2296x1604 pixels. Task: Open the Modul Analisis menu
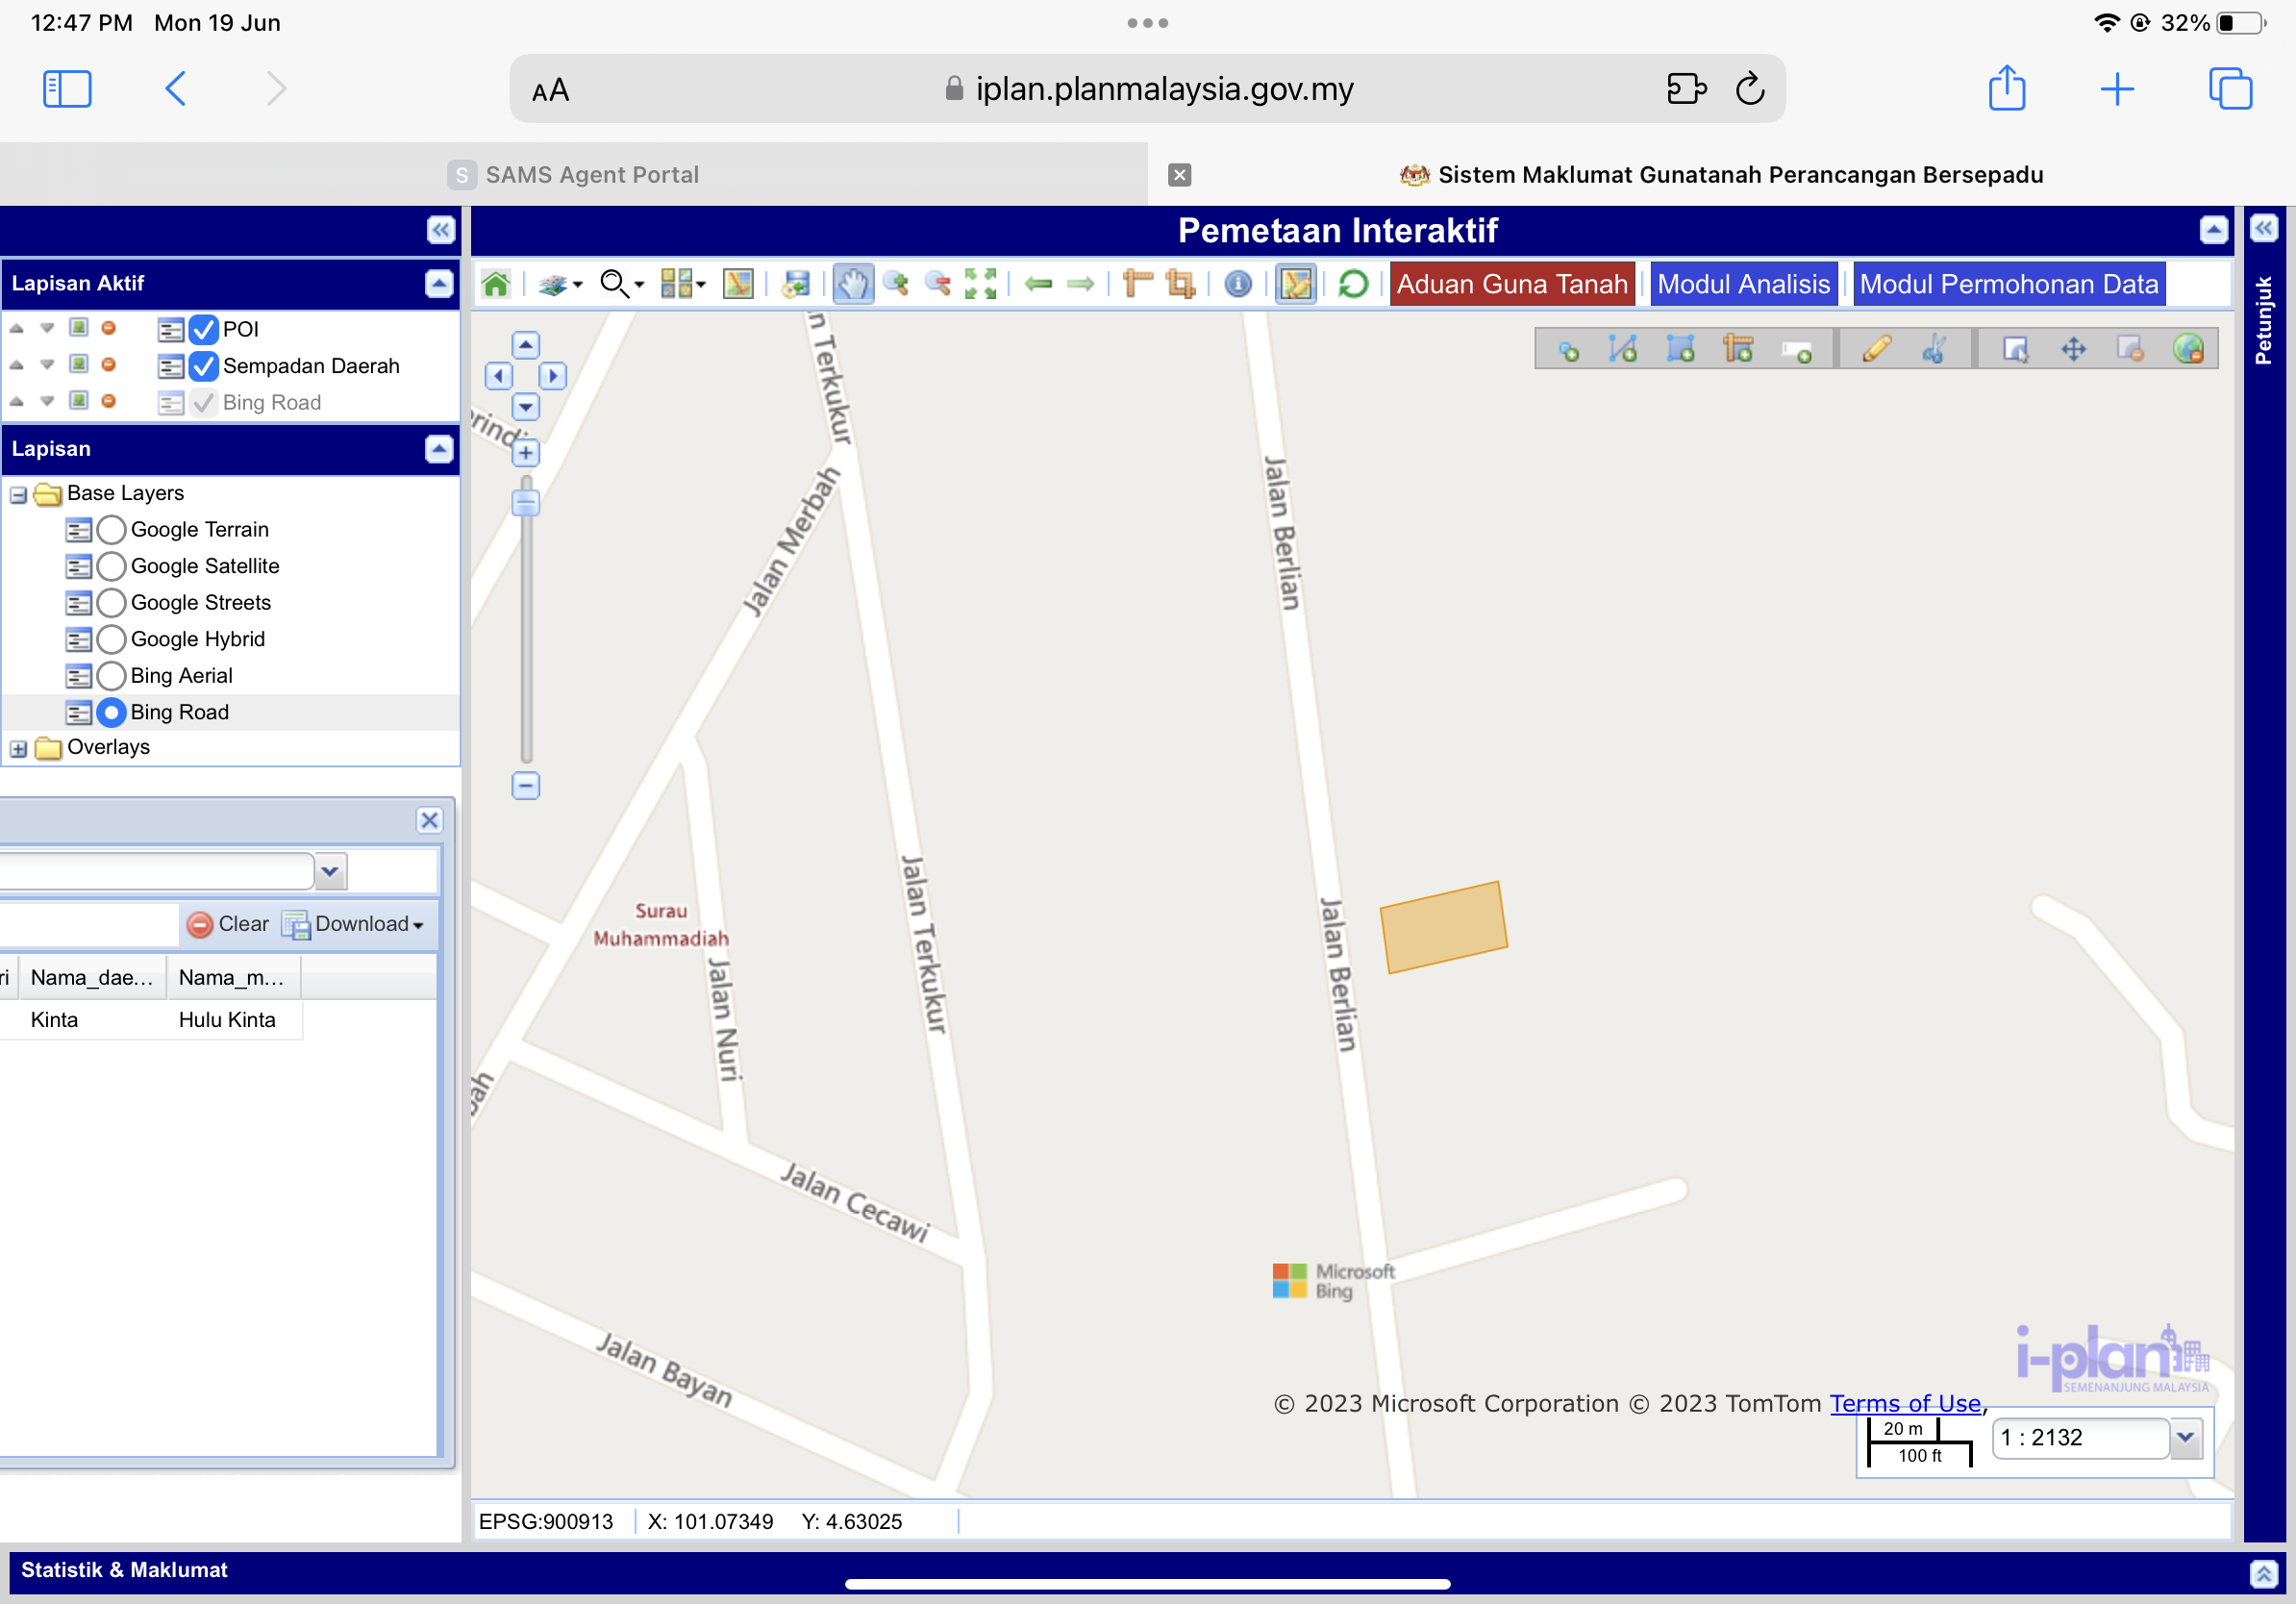click(1743, 285)
